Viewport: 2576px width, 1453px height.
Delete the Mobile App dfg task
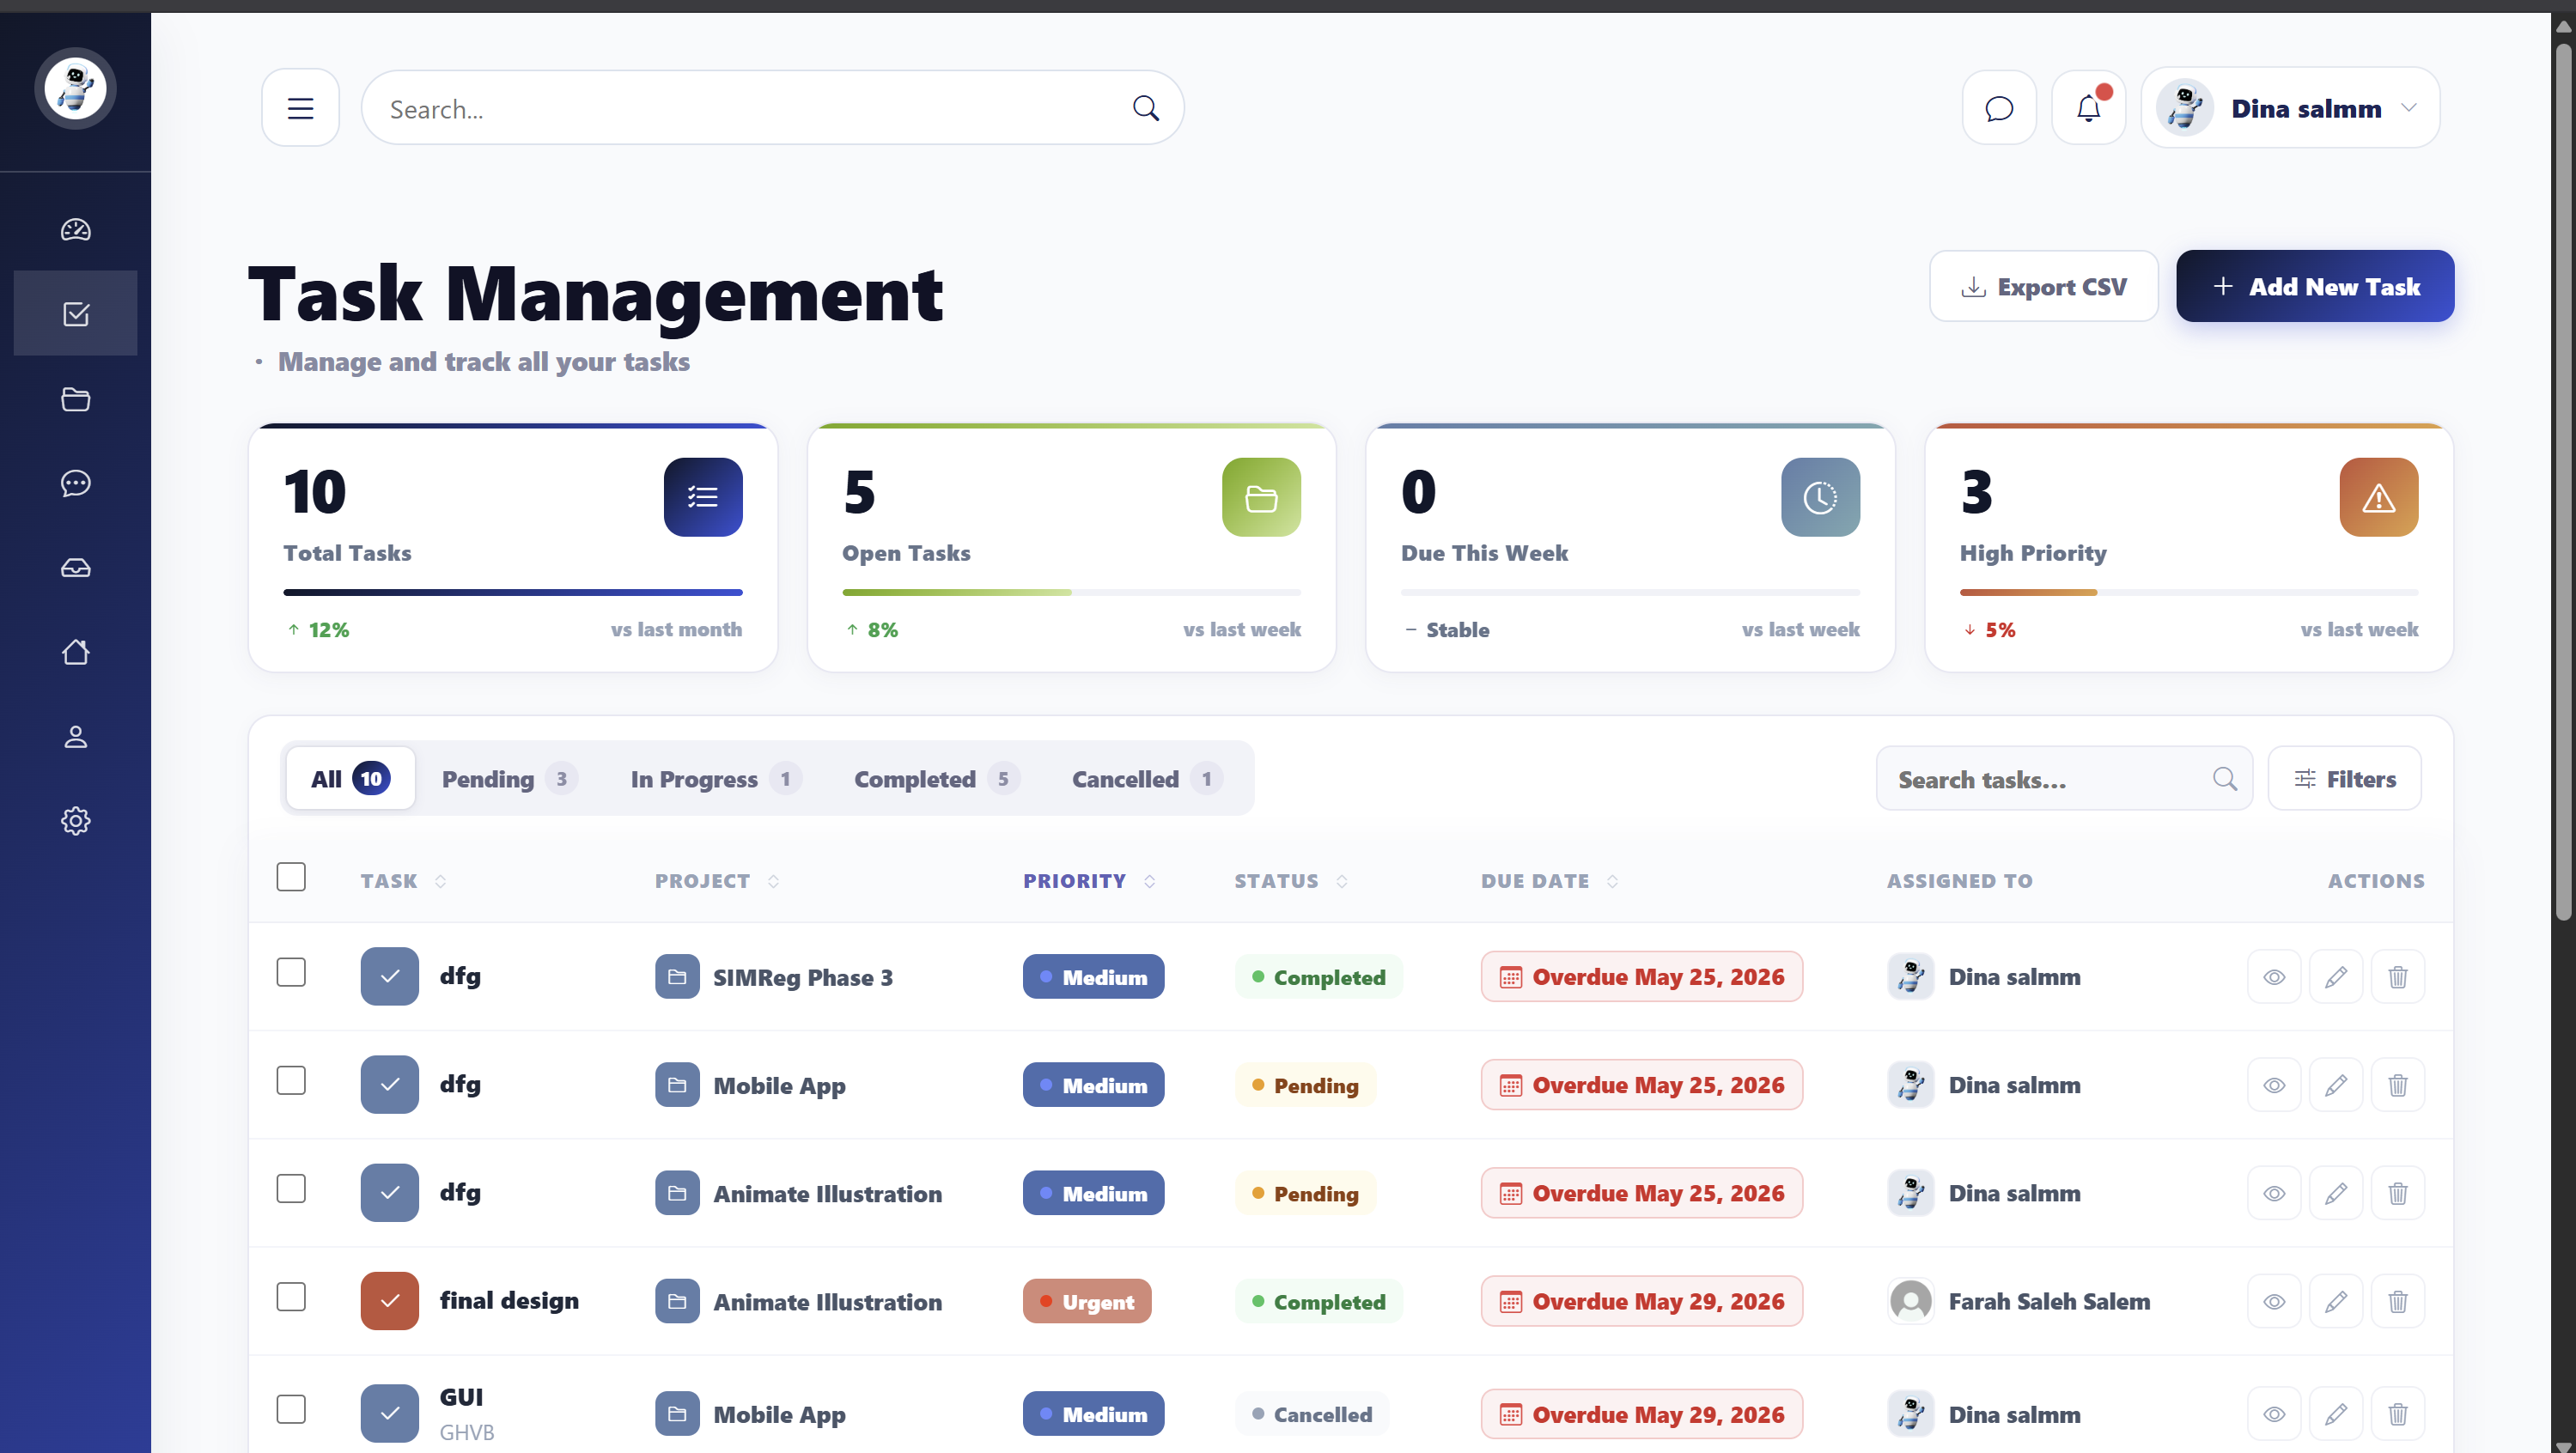click(x=2398, y=1085)
